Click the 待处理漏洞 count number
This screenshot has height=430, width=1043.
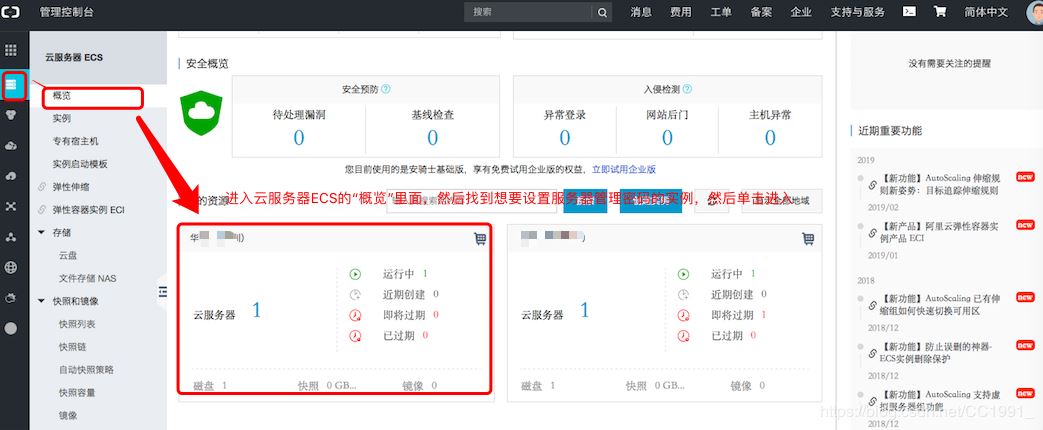tap(298, 138)
